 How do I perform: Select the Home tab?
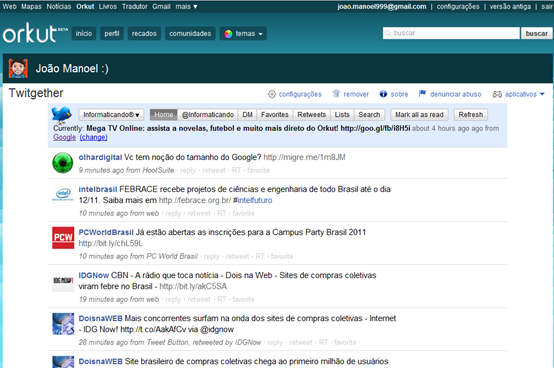point(164,114)
